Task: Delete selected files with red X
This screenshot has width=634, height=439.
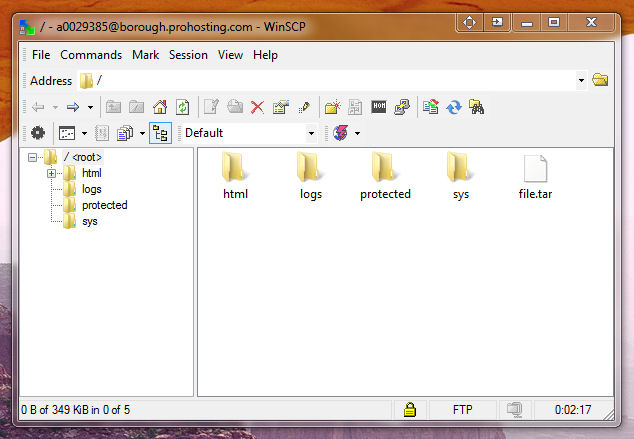Action: 257,108
